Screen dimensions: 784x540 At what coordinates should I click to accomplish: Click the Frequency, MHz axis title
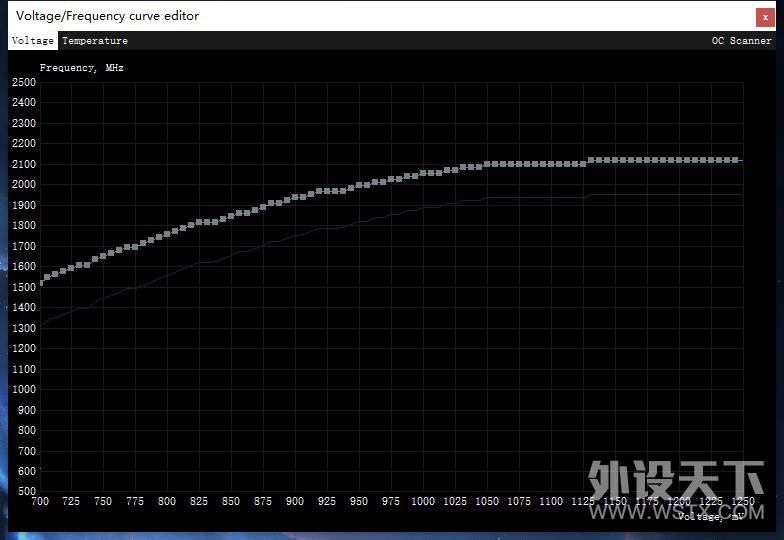[82, 68]
